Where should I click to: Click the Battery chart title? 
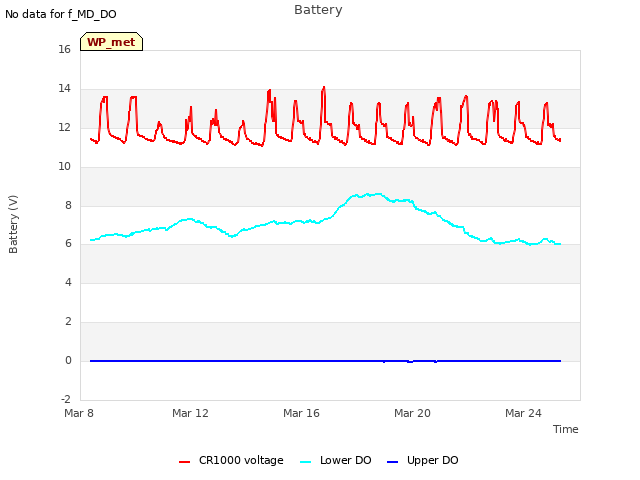318,10
